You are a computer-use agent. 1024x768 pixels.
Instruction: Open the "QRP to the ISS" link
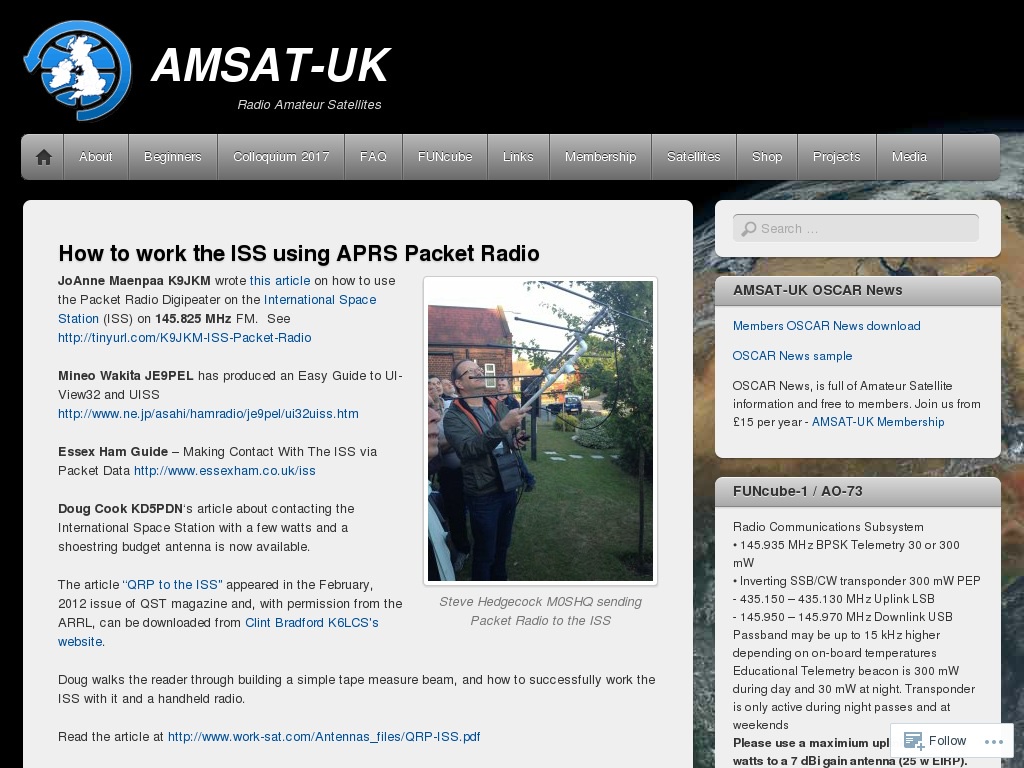click(x=172, y=584)
